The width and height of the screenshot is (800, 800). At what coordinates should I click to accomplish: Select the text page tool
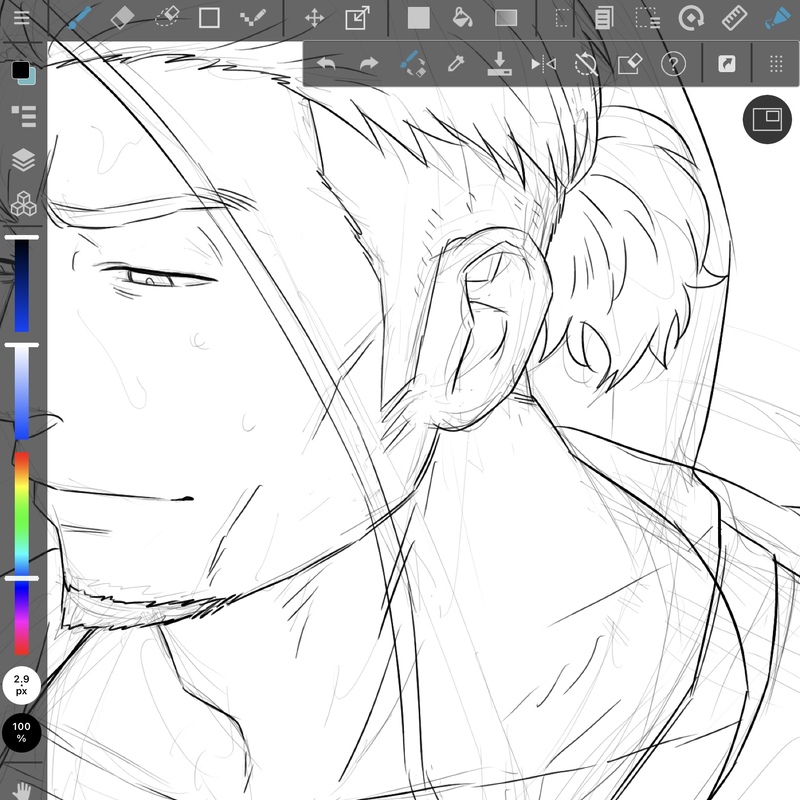[604, 18]
